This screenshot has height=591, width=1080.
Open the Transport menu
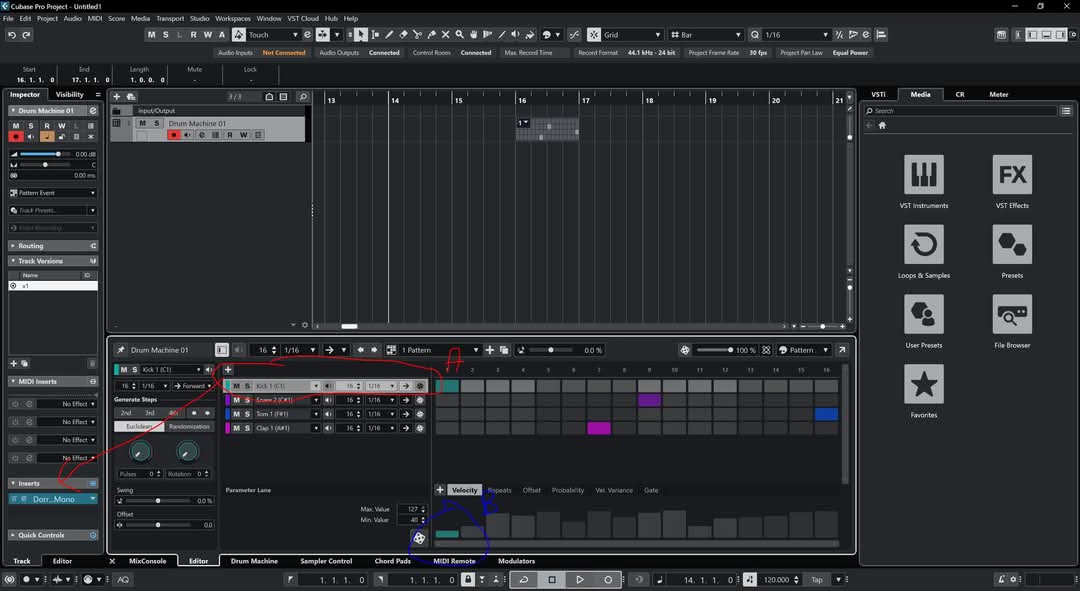tap(170, 19)
